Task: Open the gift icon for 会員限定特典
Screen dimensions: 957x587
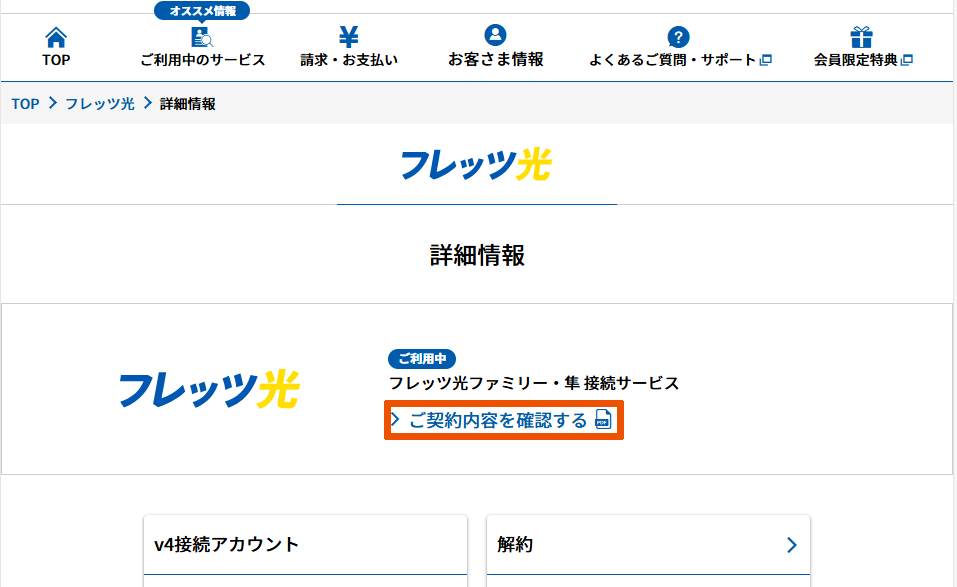Action: point(862,38)
